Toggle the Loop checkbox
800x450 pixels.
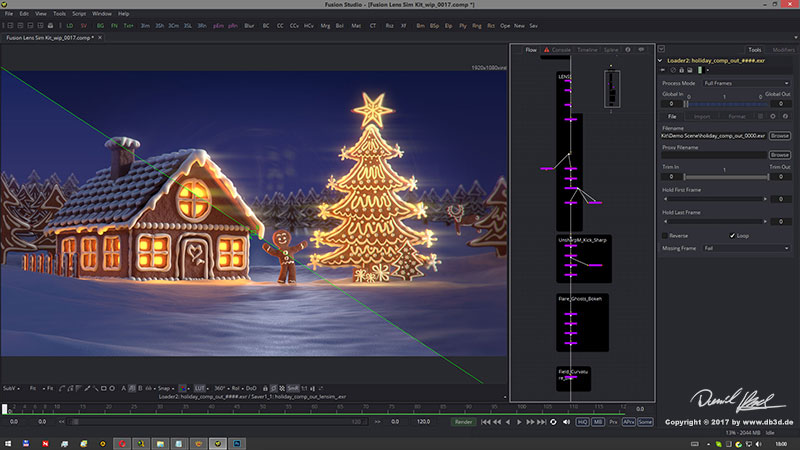732,236
